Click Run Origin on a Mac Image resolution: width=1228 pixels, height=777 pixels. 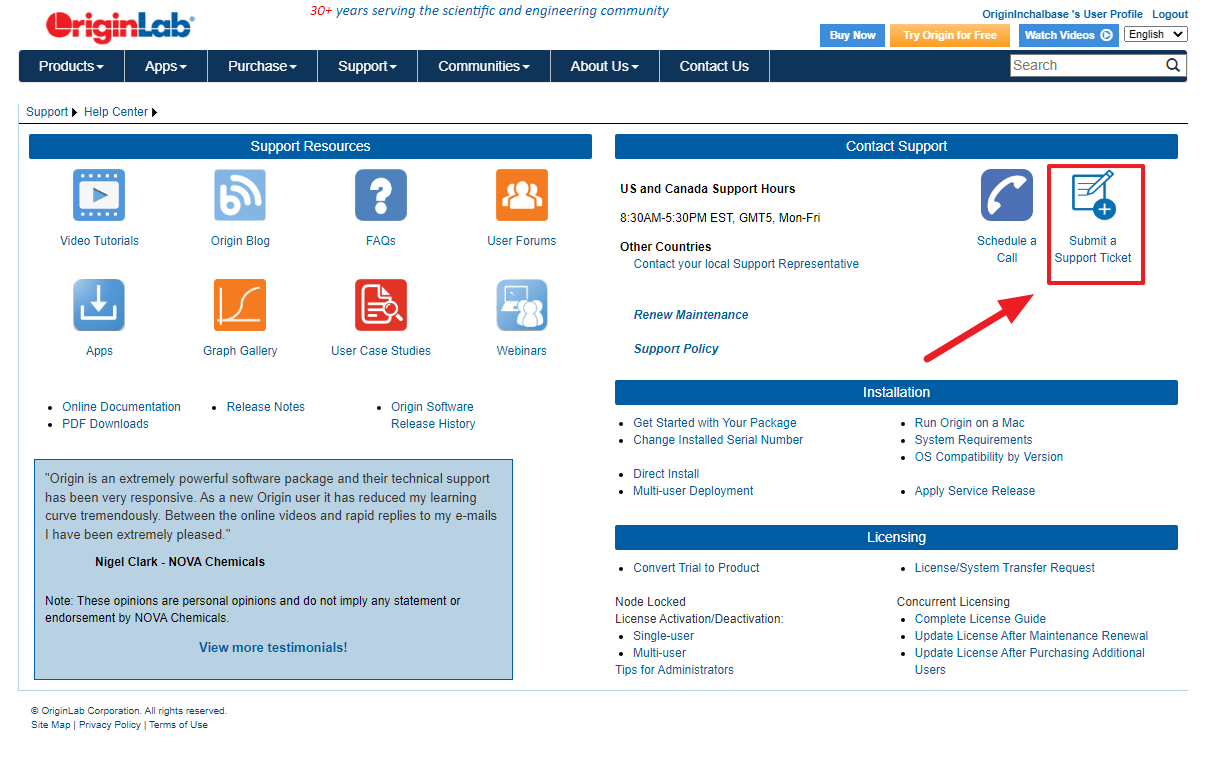[970, 423]
